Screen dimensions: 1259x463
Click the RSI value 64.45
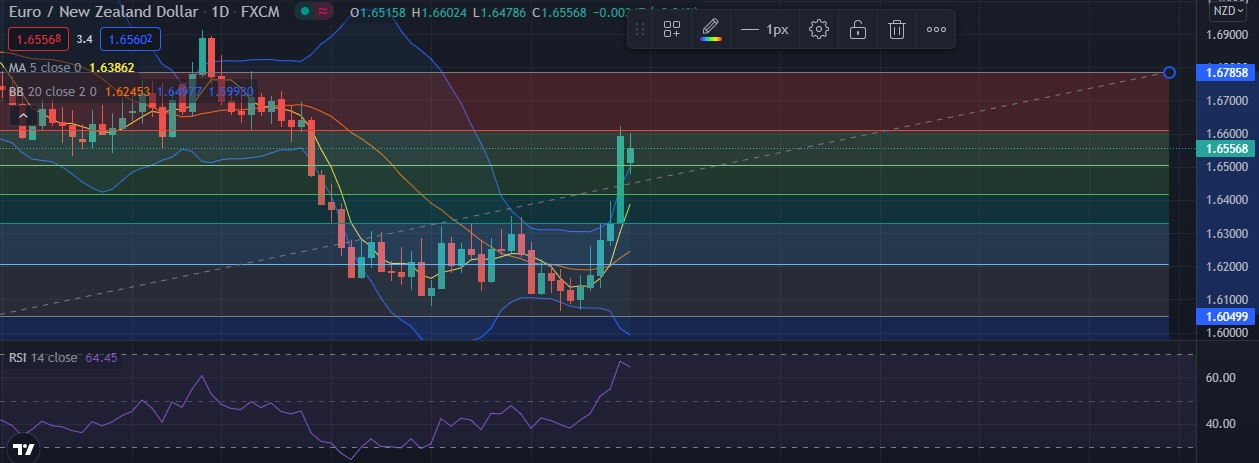(102, 358)
